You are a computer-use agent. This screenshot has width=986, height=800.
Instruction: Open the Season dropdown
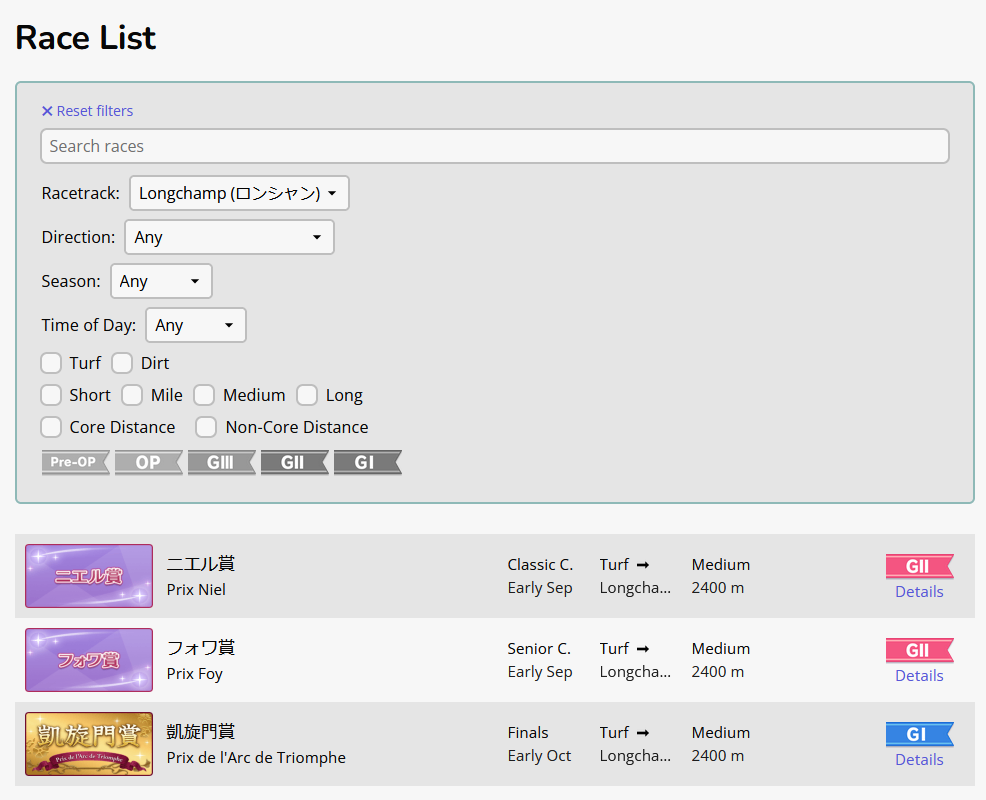point(161,281)
